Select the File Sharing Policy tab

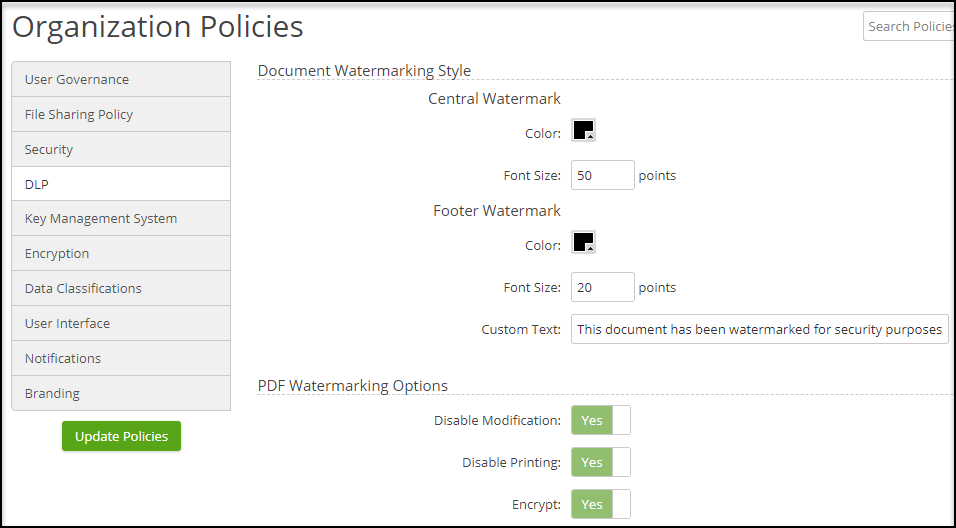(121, 114)
